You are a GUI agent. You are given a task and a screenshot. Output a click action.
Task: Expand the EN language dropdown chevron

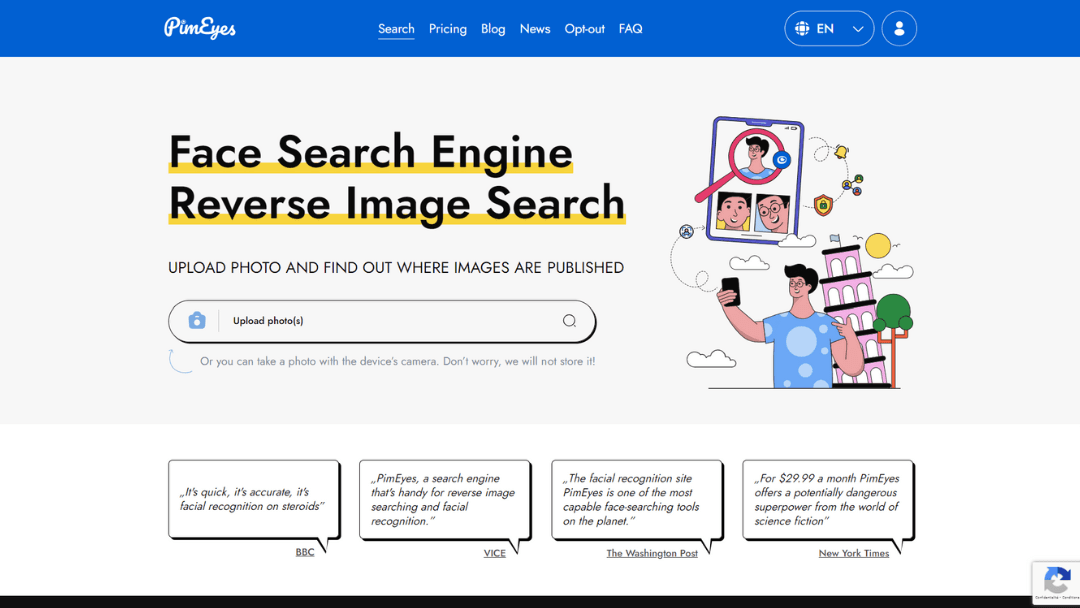click(x=857, y=29)
